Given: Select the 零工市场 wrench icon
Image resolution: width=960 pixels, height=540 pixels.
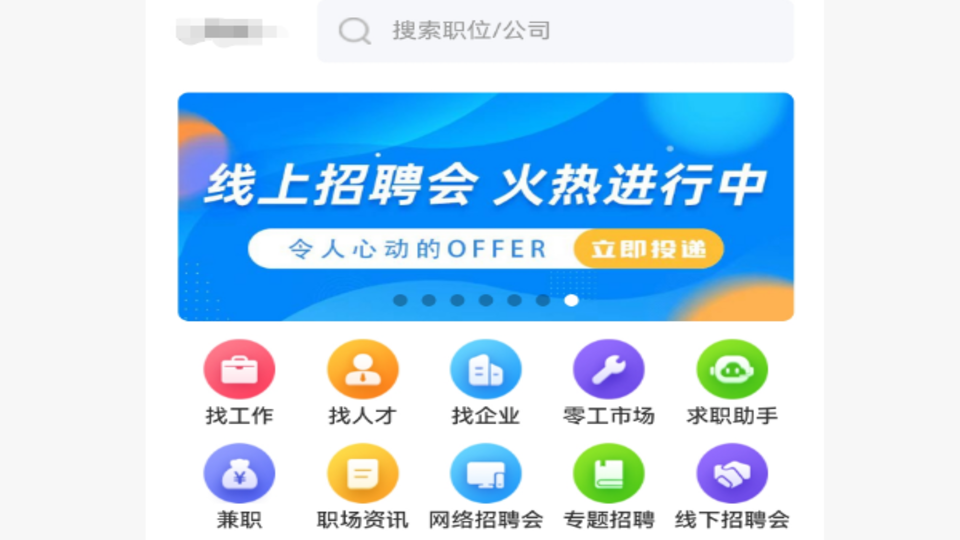Looking at the screenshot, I should click(609, 369).
